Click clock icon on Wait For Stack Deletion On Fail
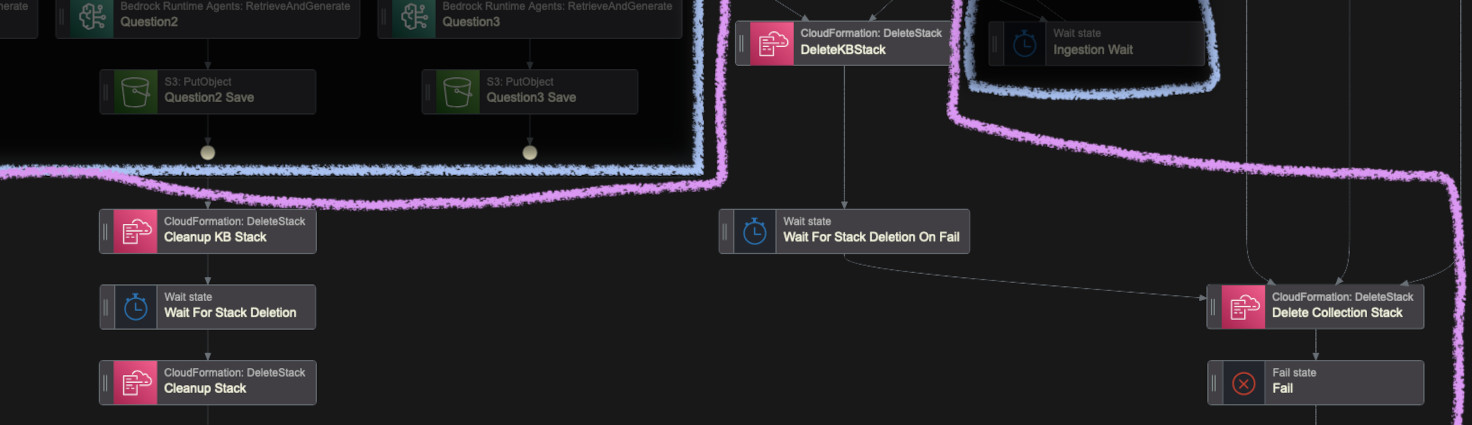Image resolution: width=1472 pixels, height=425 pixels. pyautogui.click(x=755, y=231)
